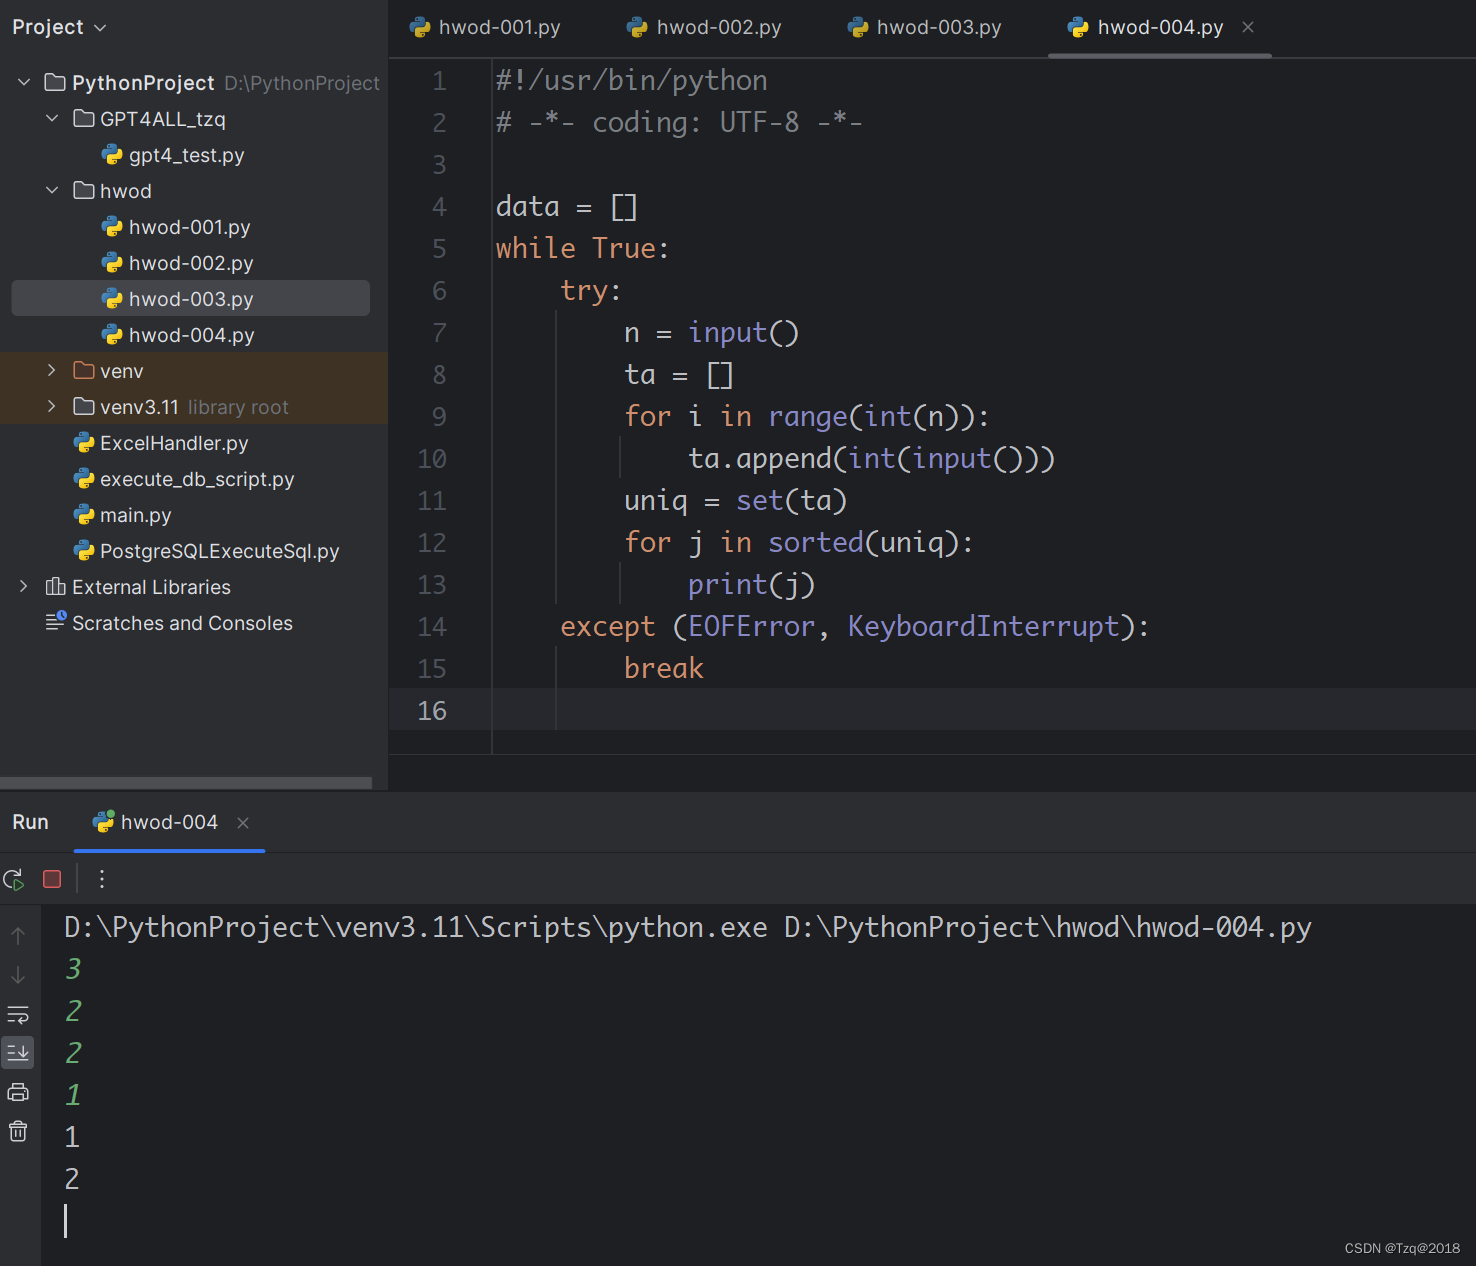1476x1266 pixels.
Task: Click the Python icon of ExcelHandler.py
Action: (x=84, y=443)
